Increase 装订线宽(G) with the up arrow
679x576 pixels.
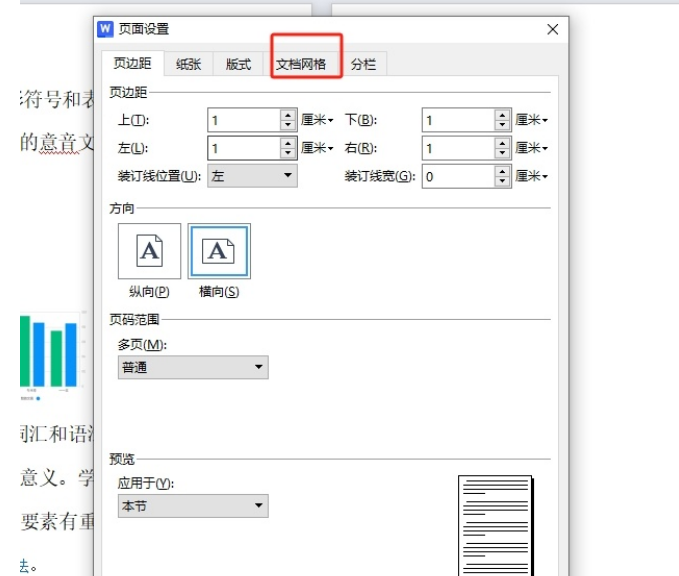pos(502,171)
